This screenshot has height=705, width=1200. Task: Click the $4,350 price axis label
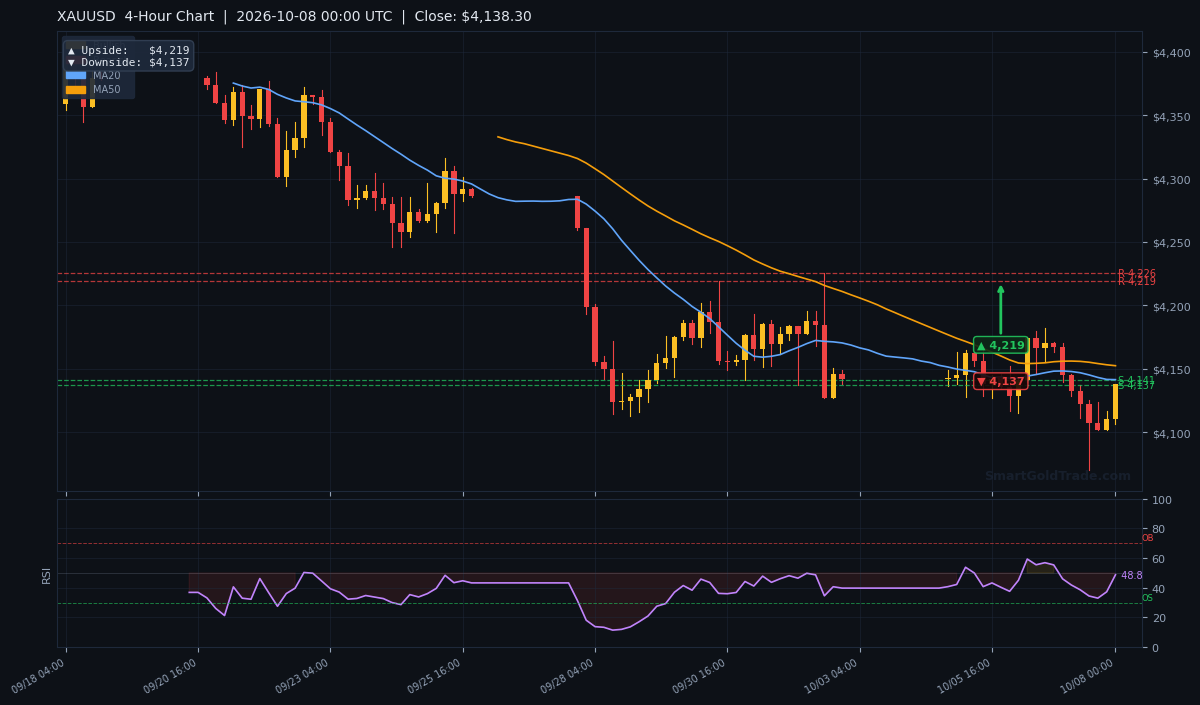click(1172, 117)
